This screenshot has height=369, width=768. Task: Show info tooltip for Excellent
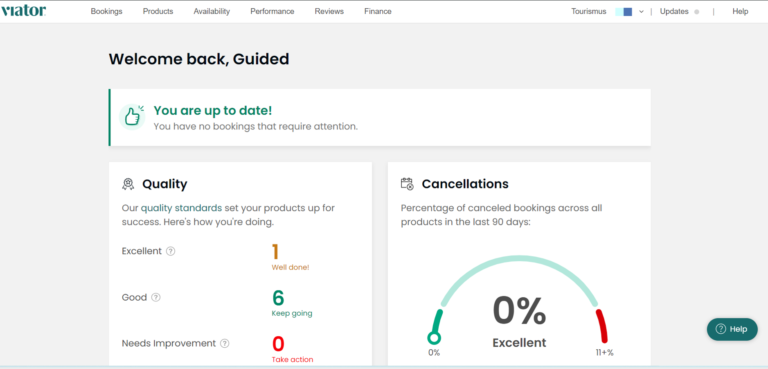[x=170, y=251]
